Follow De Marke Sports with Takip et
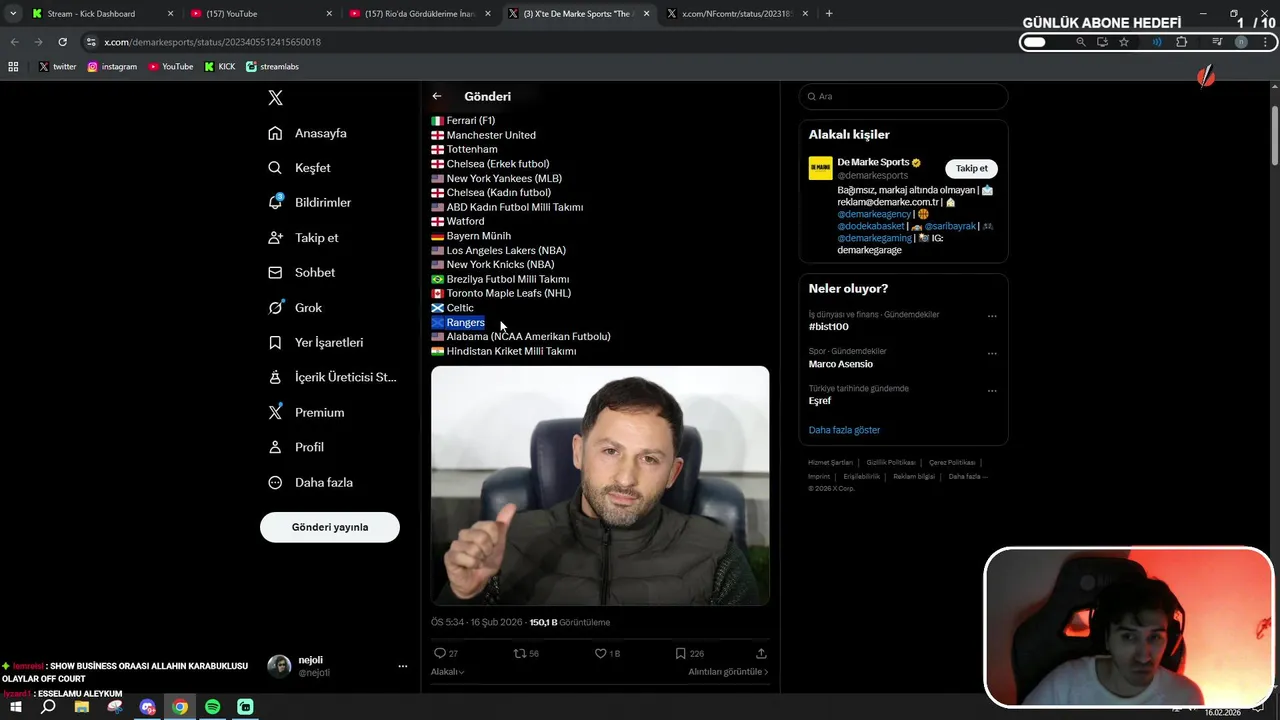 tap(971, 168)
